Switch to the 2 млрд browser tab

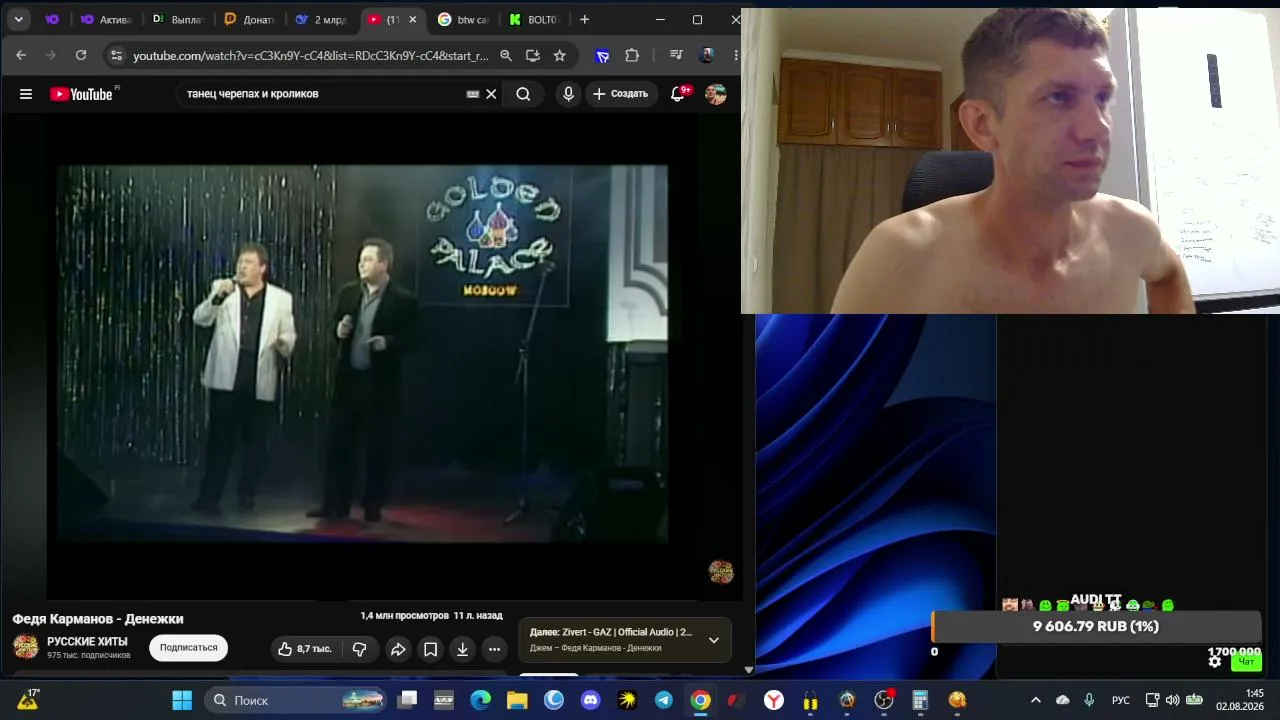[321, 19]
